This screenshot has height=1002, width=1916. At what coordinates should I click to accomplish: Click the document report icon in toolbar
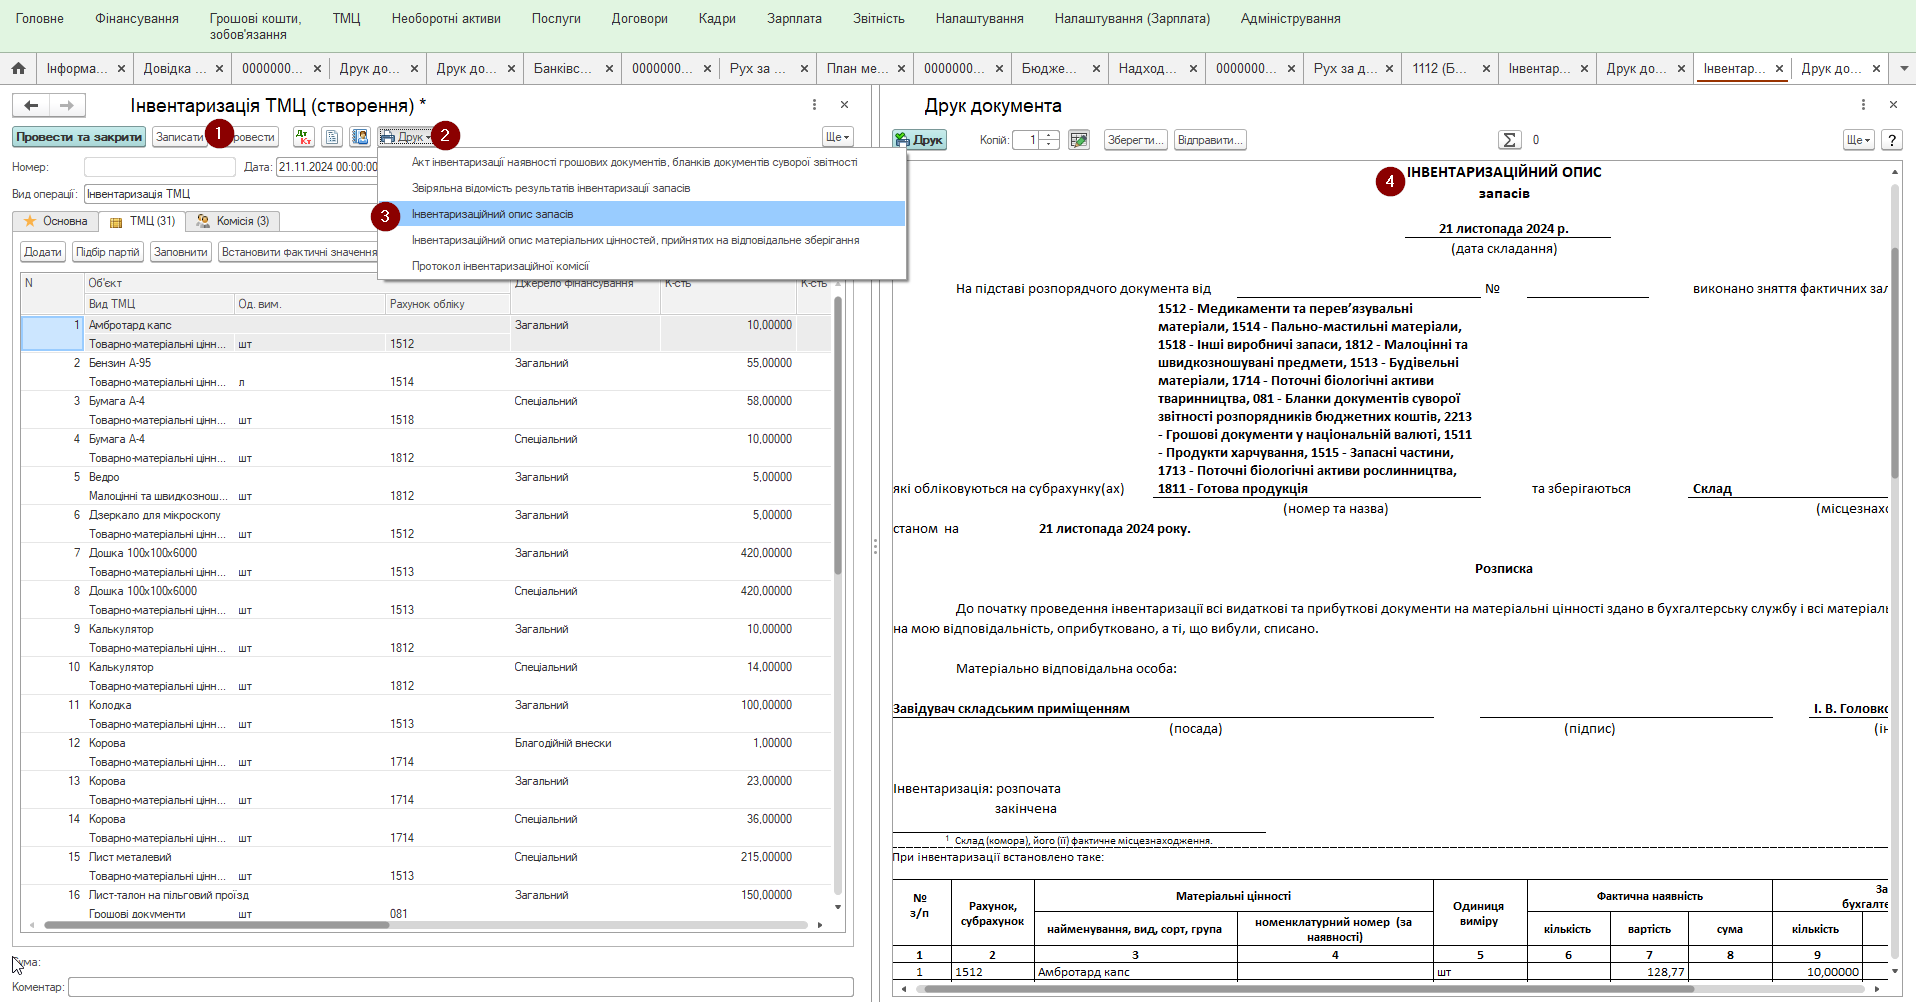[332, 137]
